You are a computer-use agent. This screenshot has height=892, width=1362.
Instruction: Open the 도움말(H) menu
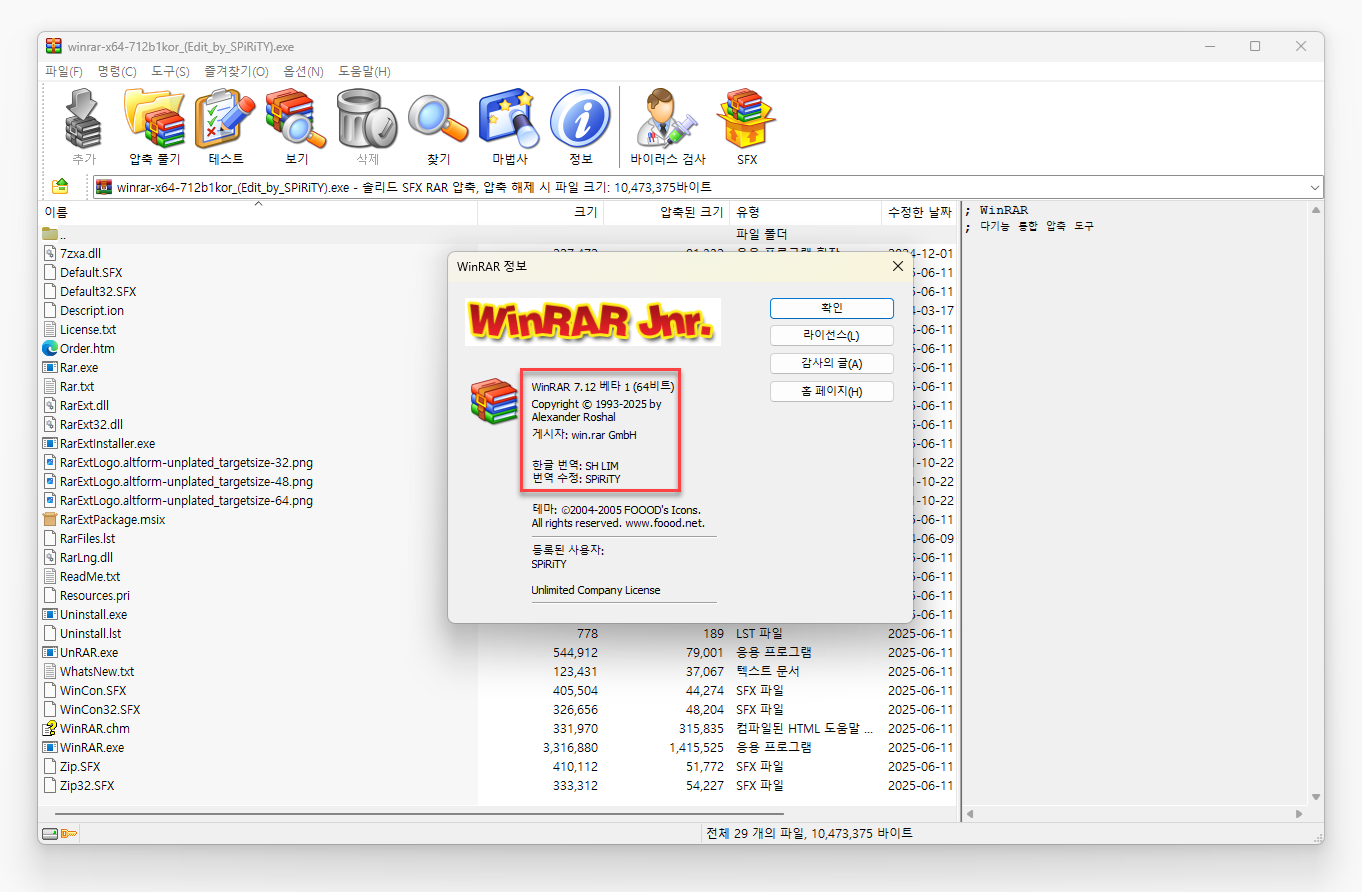[364, 71]
